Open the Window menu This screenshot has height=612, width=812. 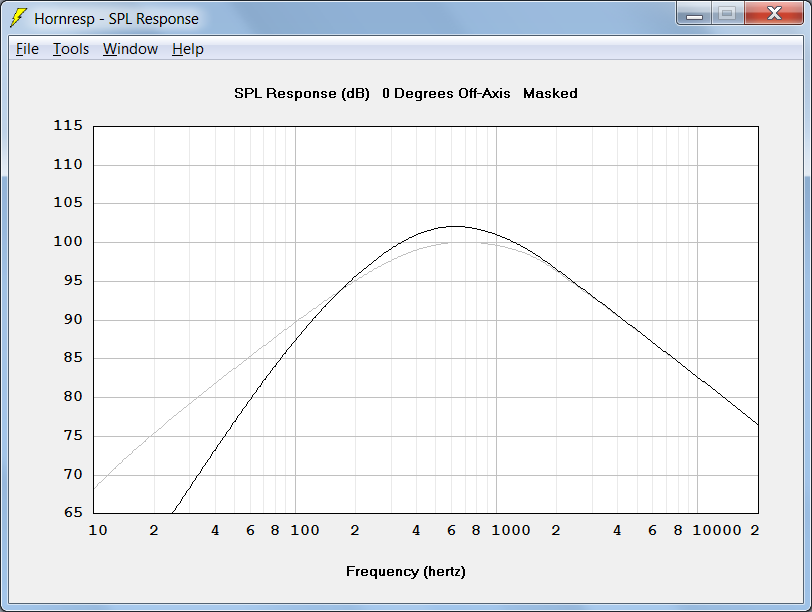(x=130, y=49)
